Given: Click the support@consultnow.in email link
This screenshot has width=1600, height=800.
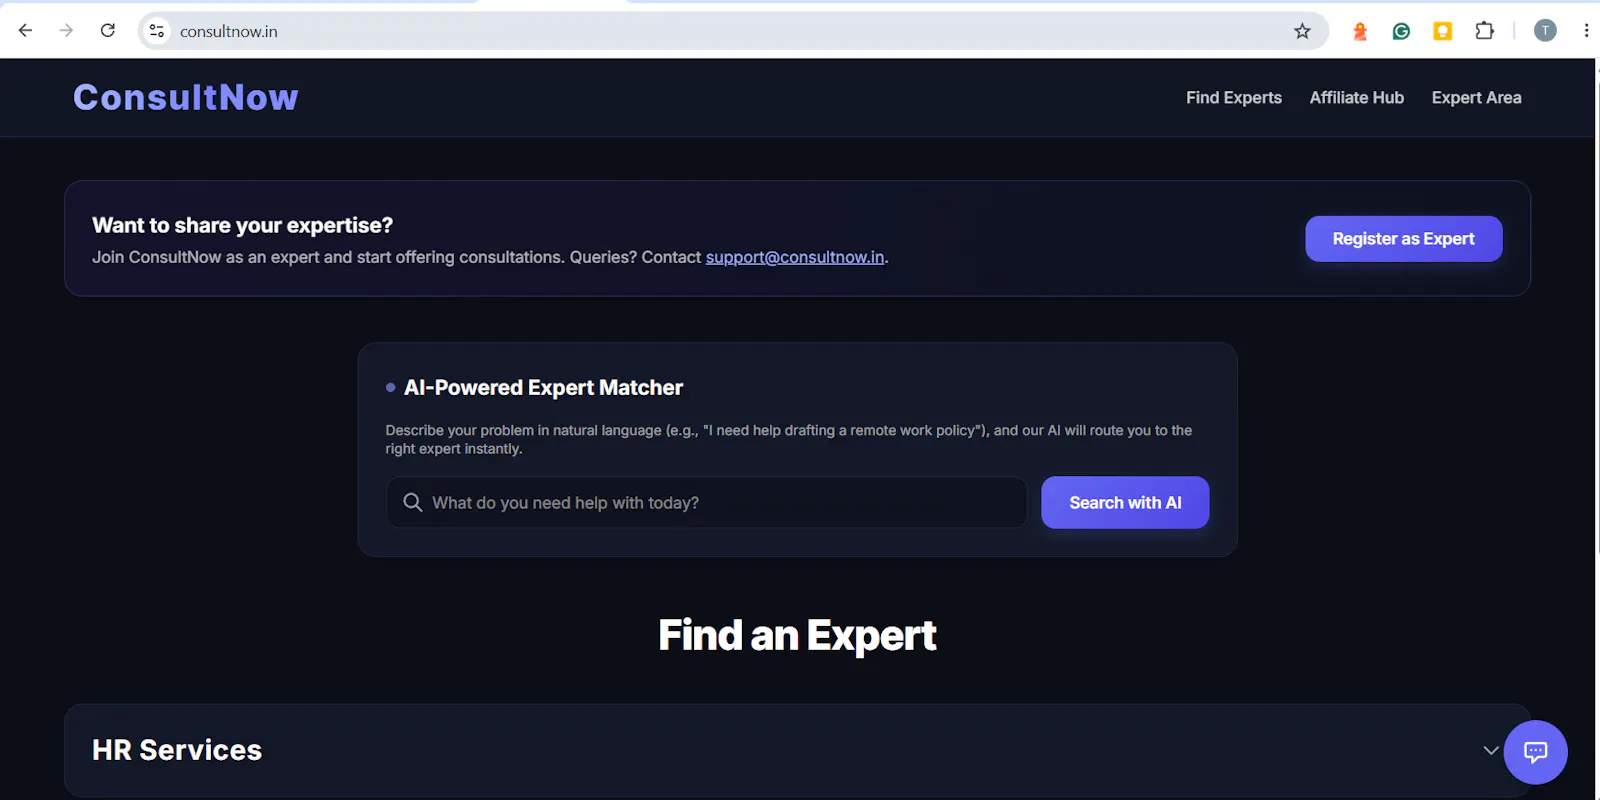Looking at the screenshot, I should 795,257.
